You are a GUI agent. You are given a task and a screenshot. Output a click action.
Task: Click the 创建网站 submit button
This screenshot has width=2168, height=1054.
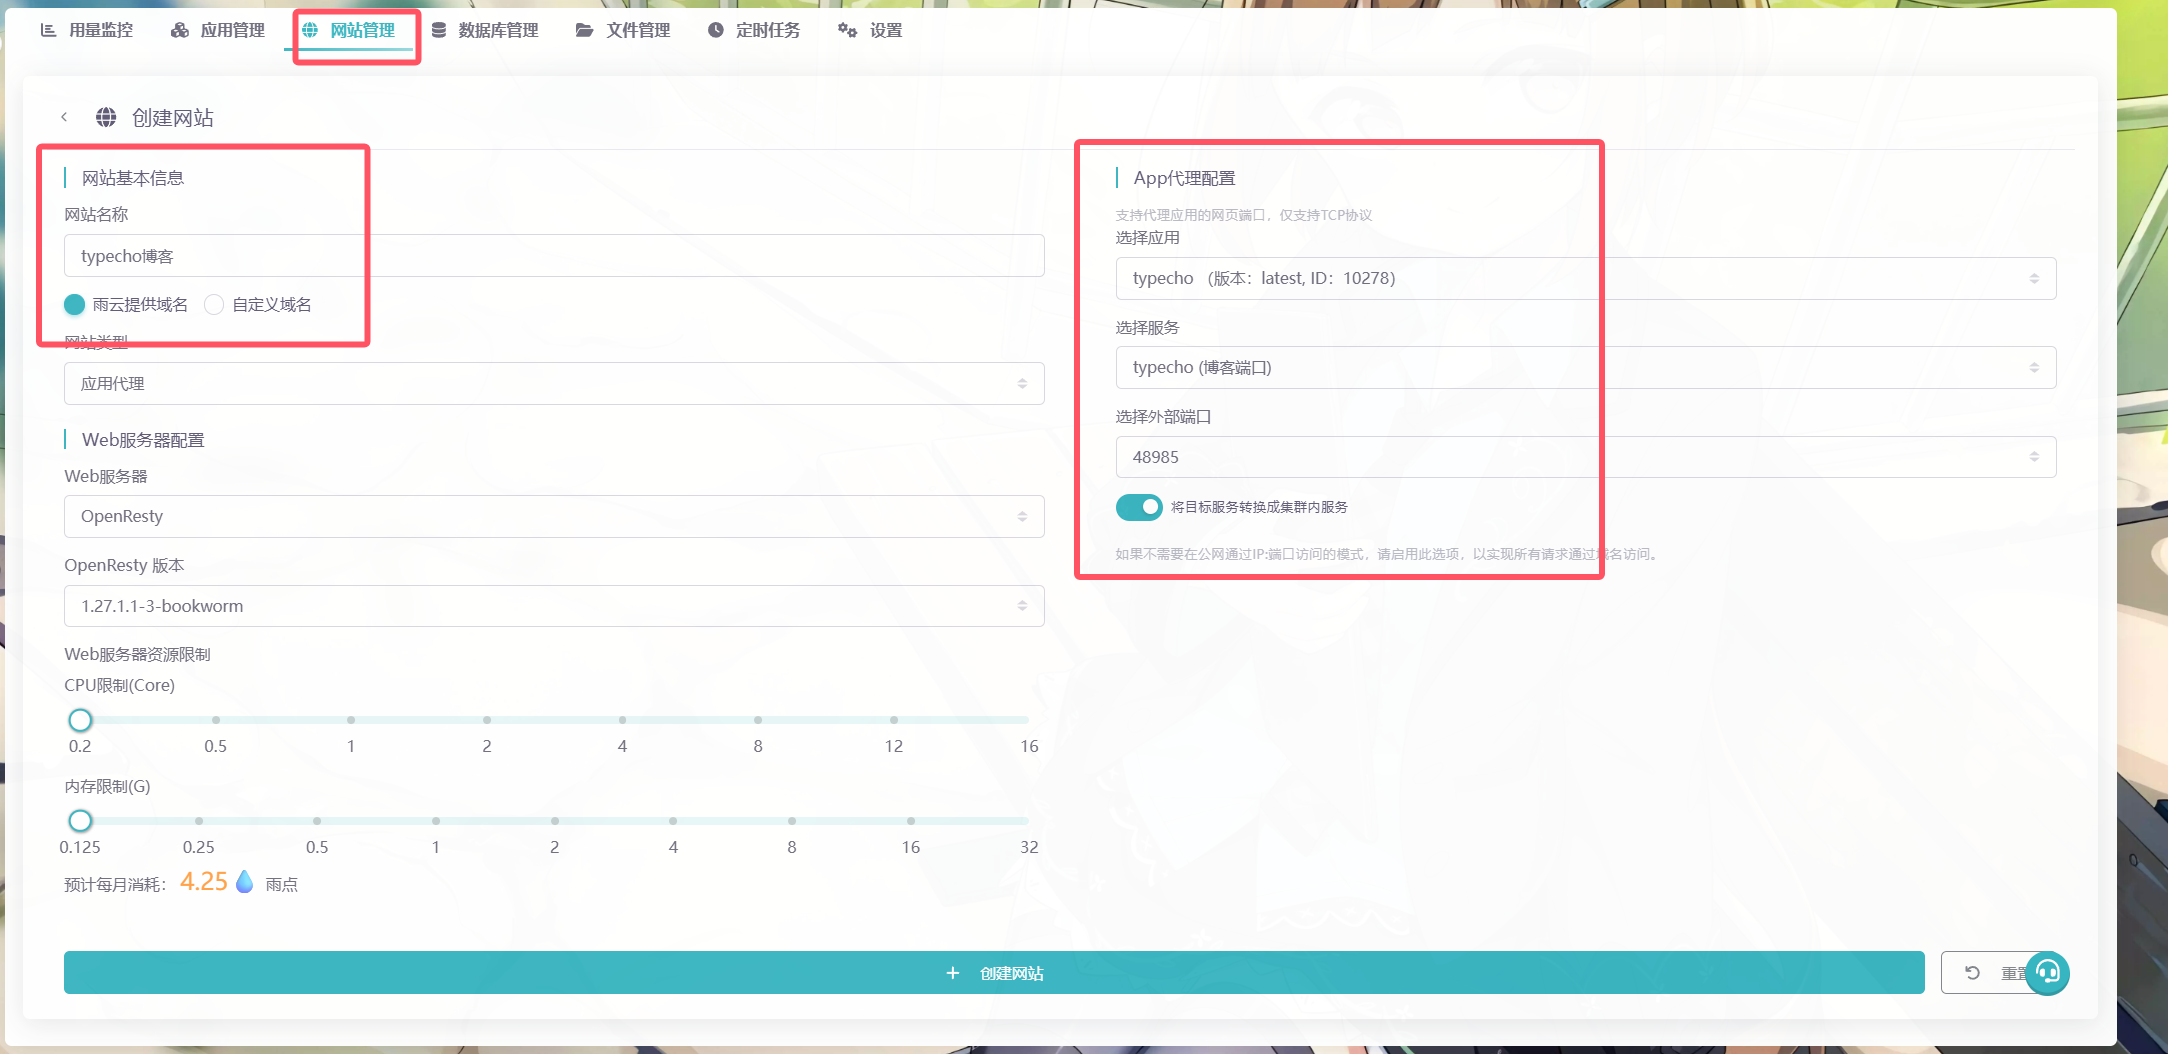click(x=994, y=972)
